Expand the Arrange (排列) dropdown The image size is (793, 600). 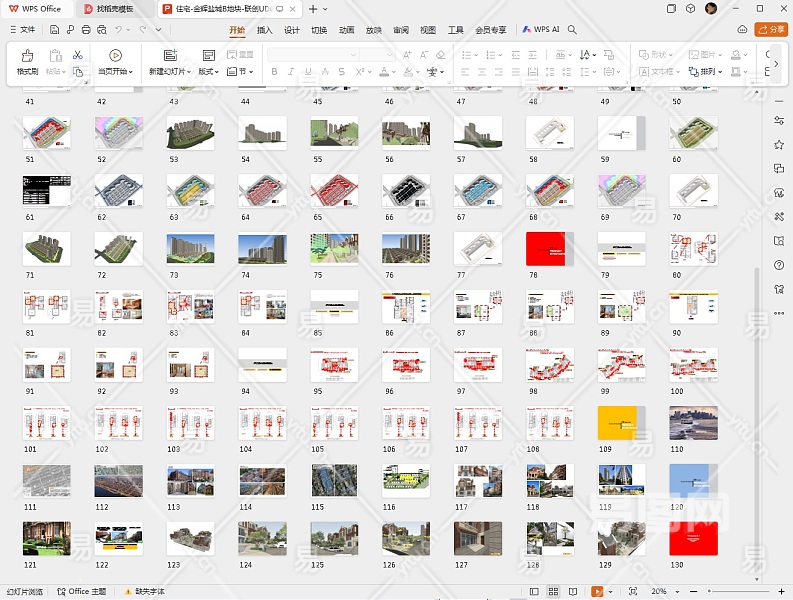(x=711, y=72)
